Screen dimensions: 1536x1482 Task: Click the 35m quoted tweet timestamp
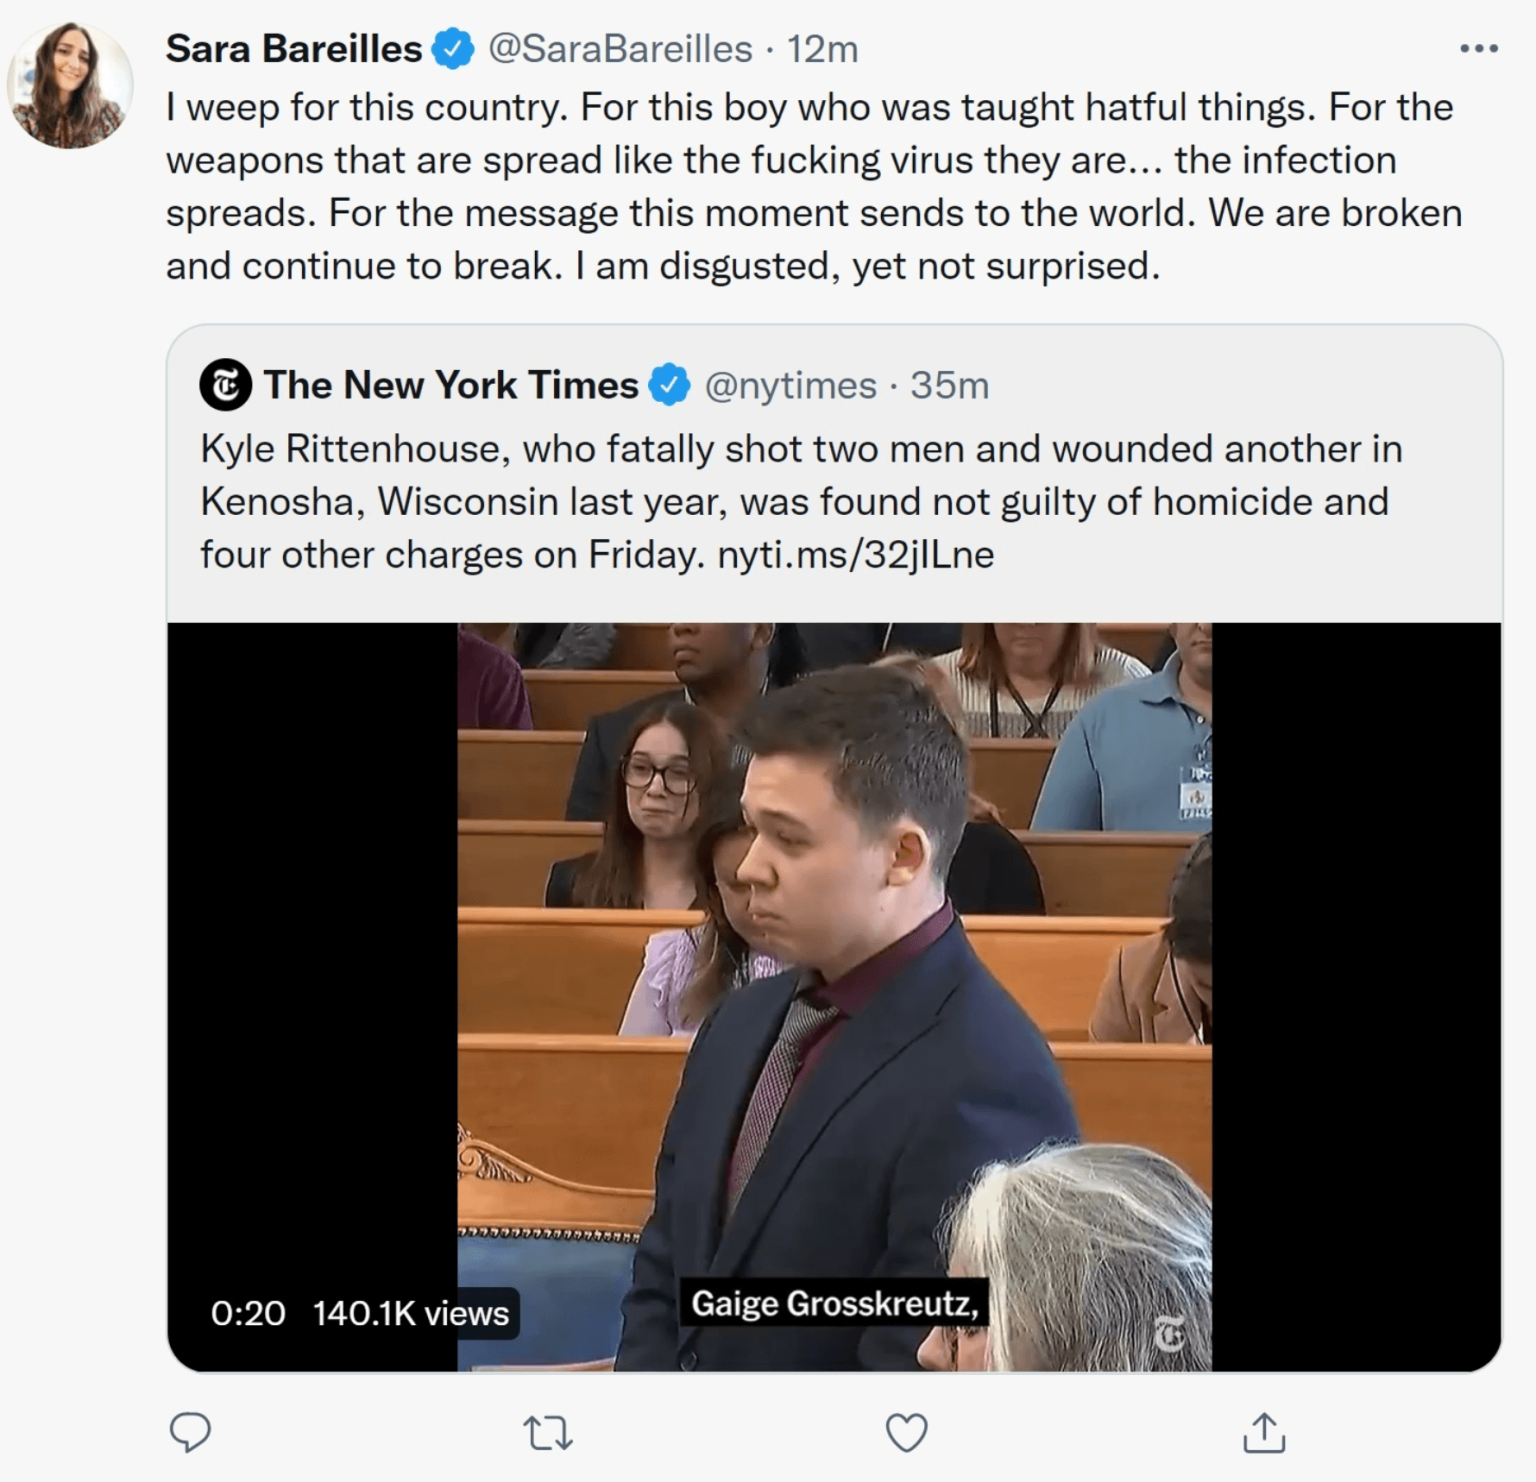click(949, 385)
